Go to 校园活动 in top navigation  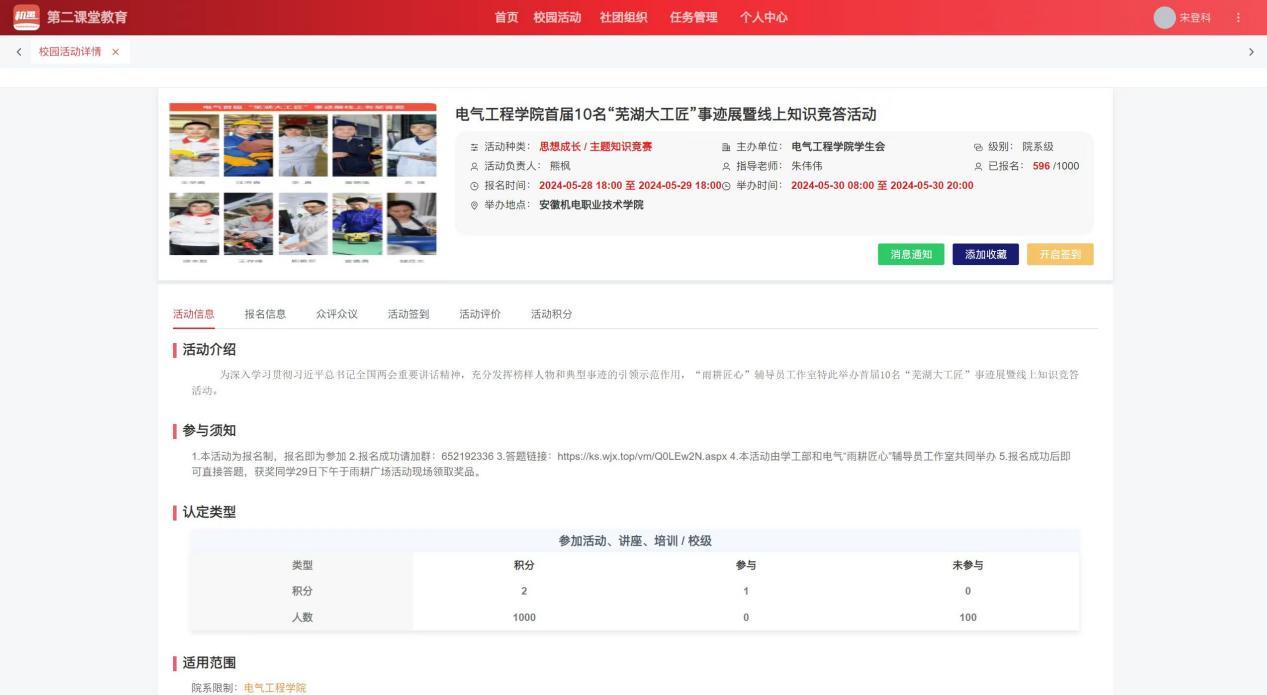click(557, 18)
